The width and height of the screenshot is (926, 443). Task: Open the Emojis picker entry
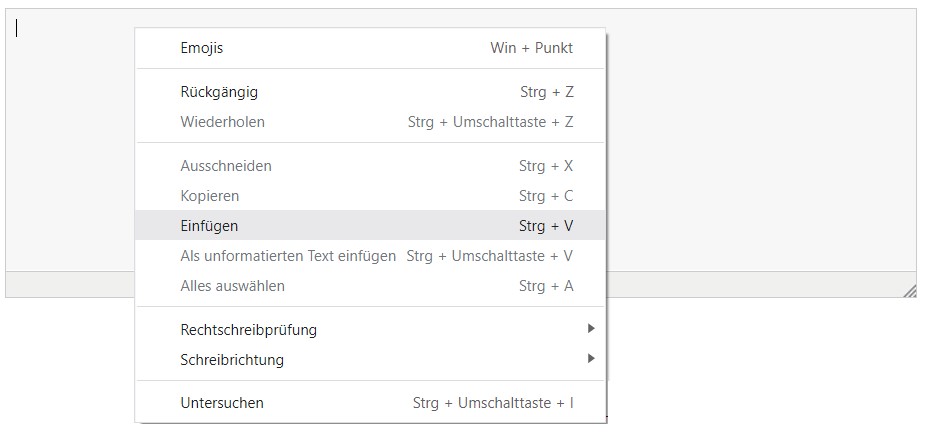(x=202, y=48)
